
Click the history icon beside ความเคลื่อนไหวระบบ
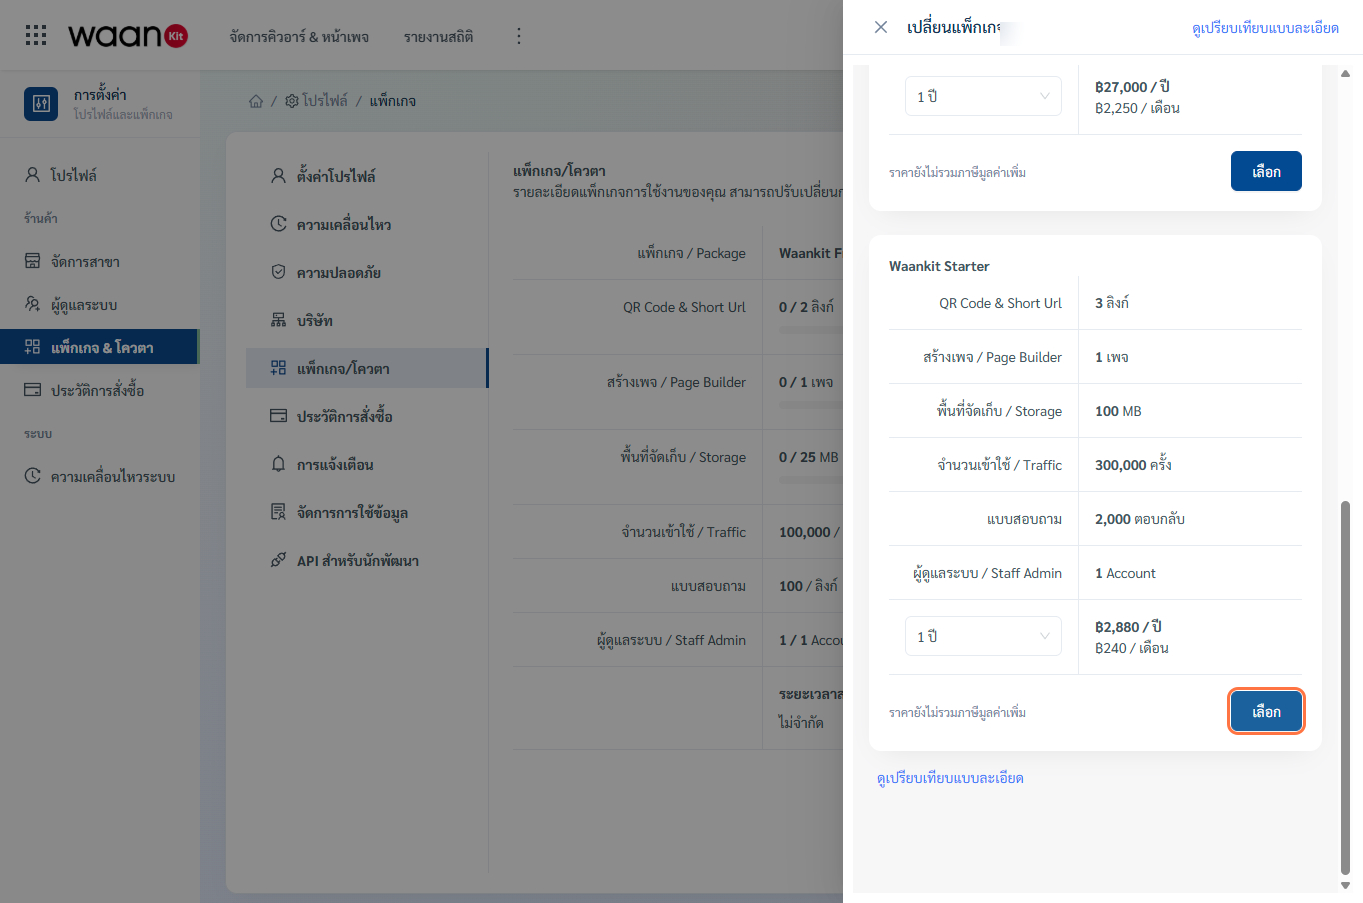[x=33, y=476]
